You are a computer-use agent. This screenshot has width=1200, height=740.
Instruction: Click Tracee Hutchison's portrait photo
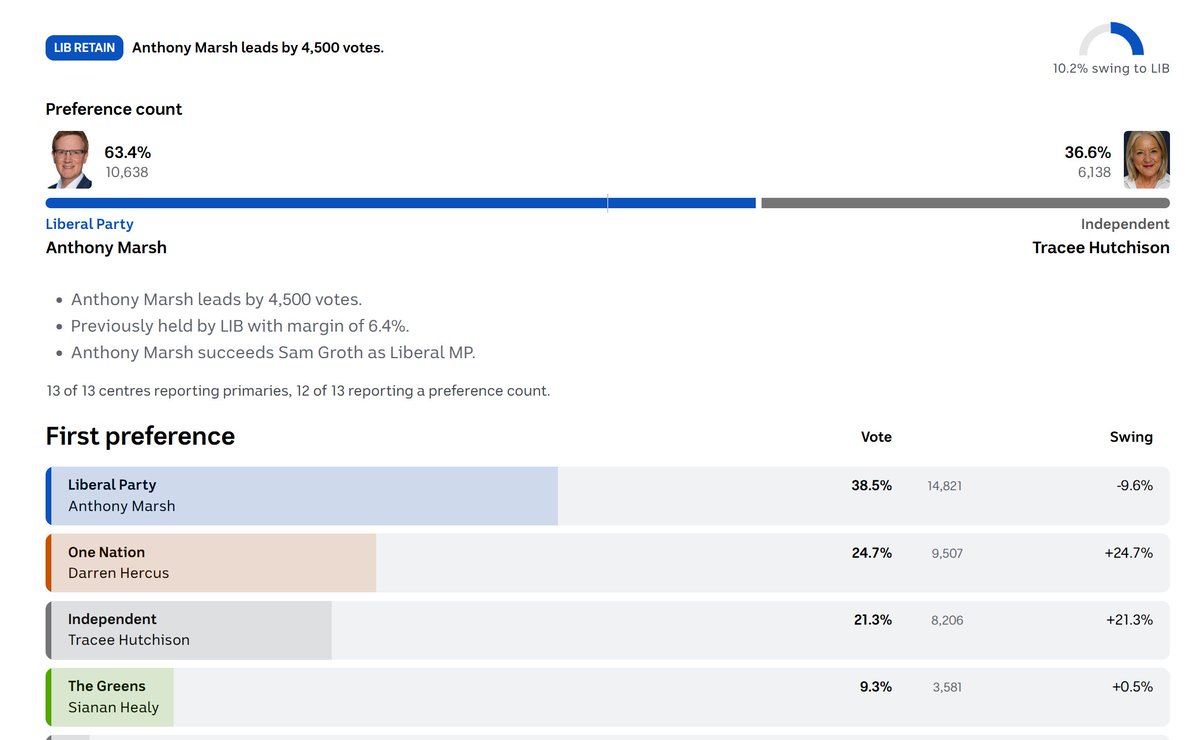(x=1146, y=160)
